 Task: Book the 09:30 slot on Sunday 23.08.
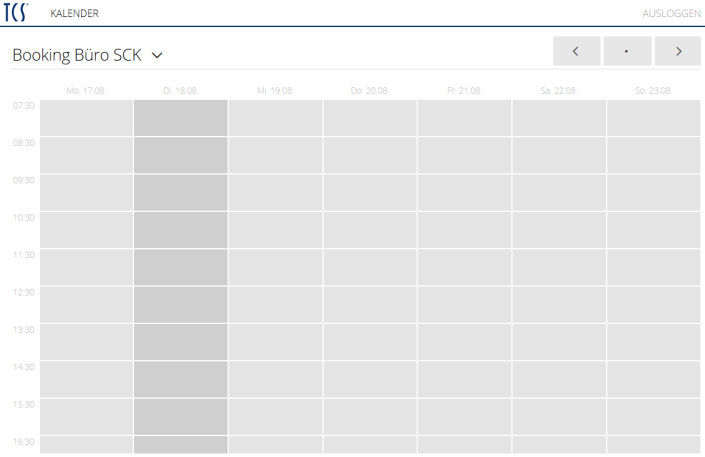(x=653, y=193)
